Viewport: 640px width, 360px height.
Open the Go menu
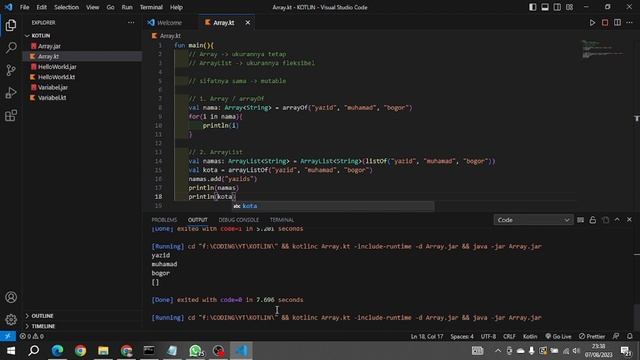click(x=111, y=7)
